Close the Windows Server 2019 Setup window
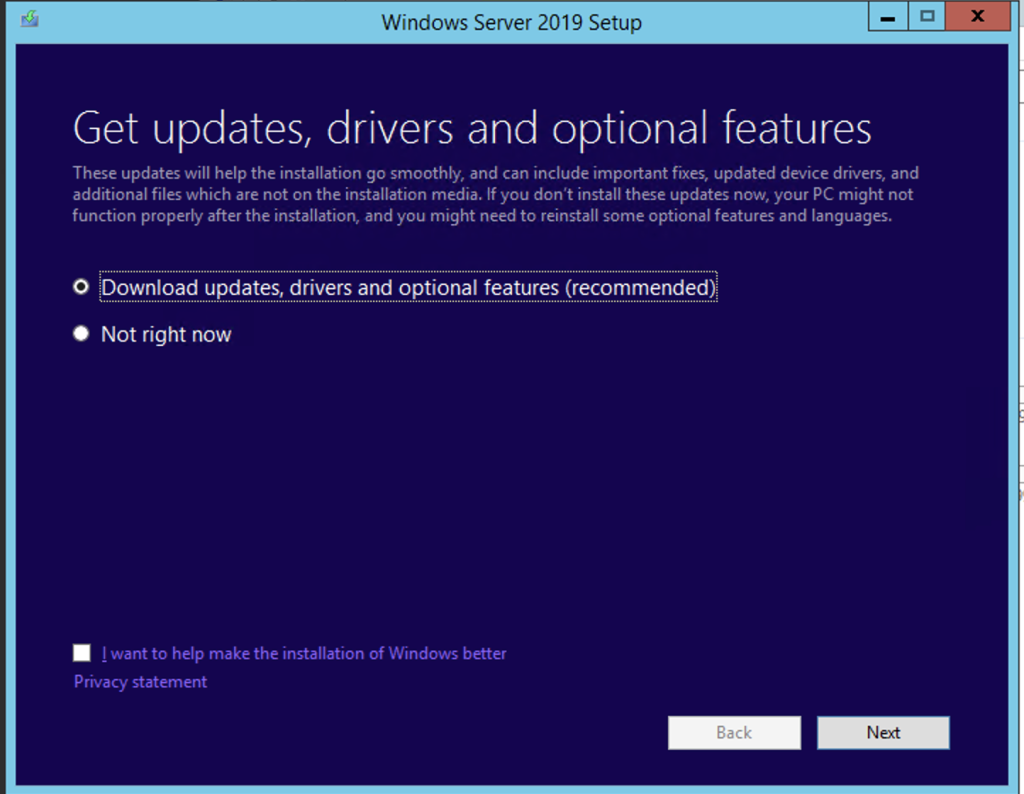Screen dimensions: 1024x794 click(978, 18)
